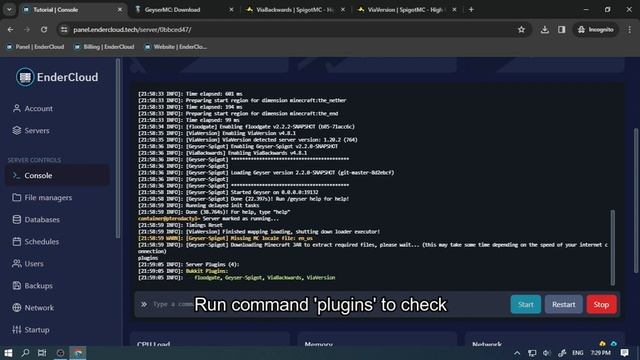Click the address bar URL
The height and width of the screenshot is (360, 640).
132,29
